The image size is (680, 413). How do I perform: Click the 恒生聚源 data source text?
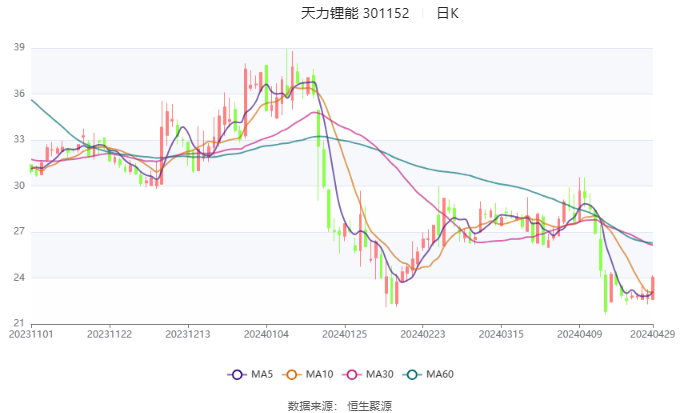369,406
